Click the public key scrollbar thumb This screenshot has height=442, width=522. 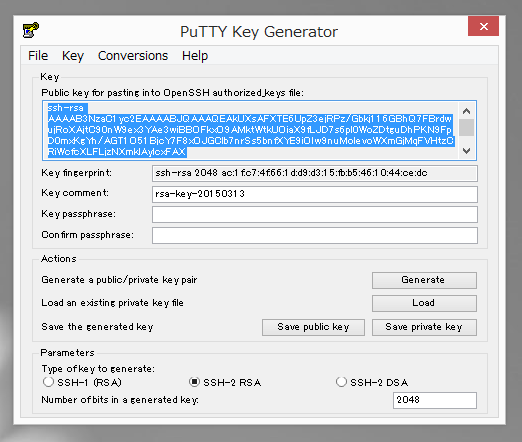467,127
